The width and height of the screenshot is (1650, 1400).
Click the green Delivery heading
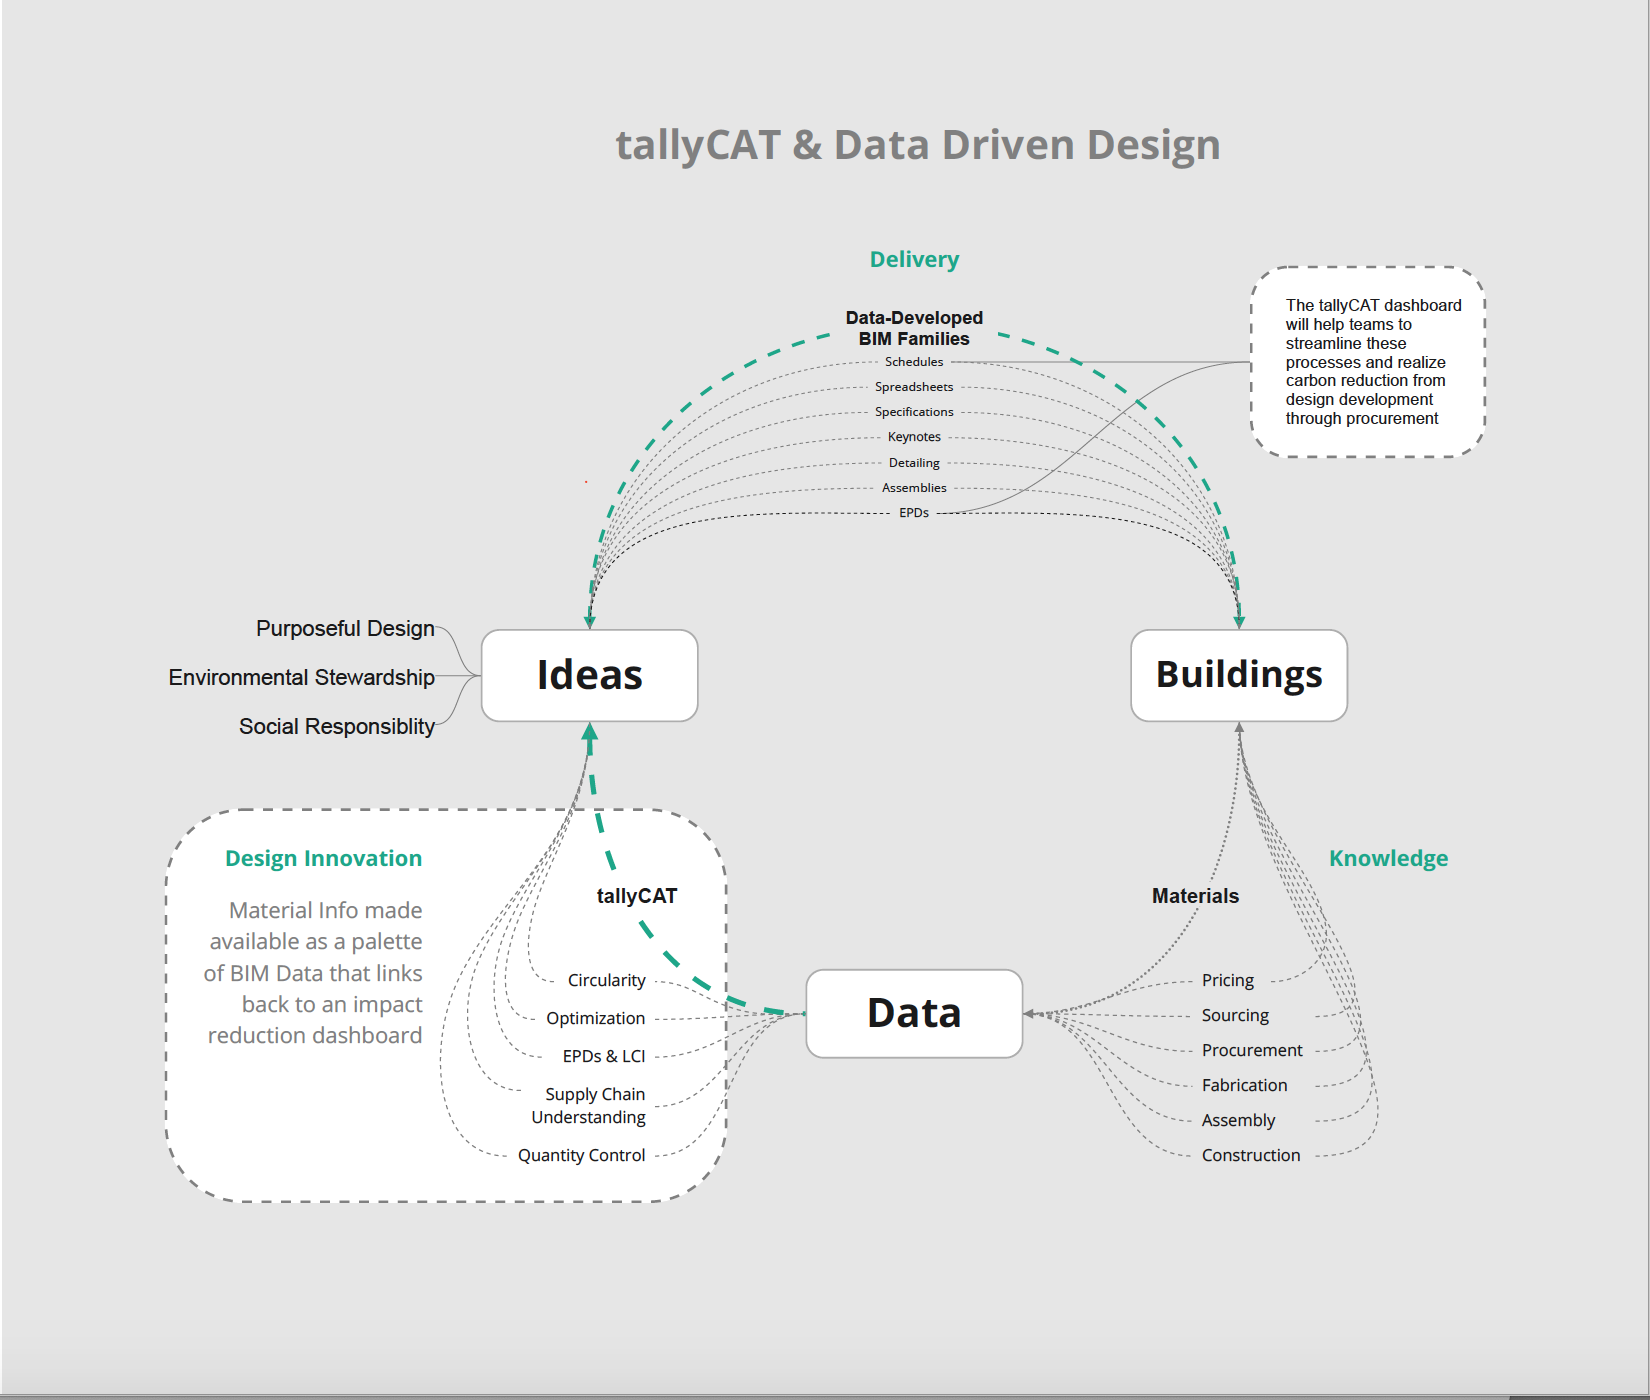(x=914, y=259)
